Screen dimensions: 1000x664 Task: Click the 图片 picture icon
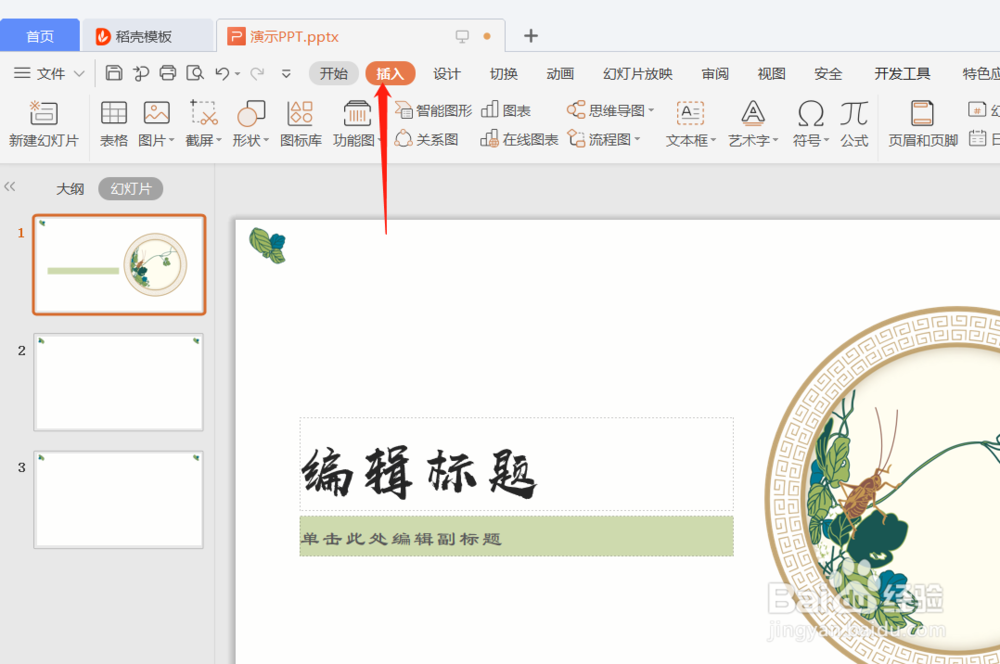(156, 113)
